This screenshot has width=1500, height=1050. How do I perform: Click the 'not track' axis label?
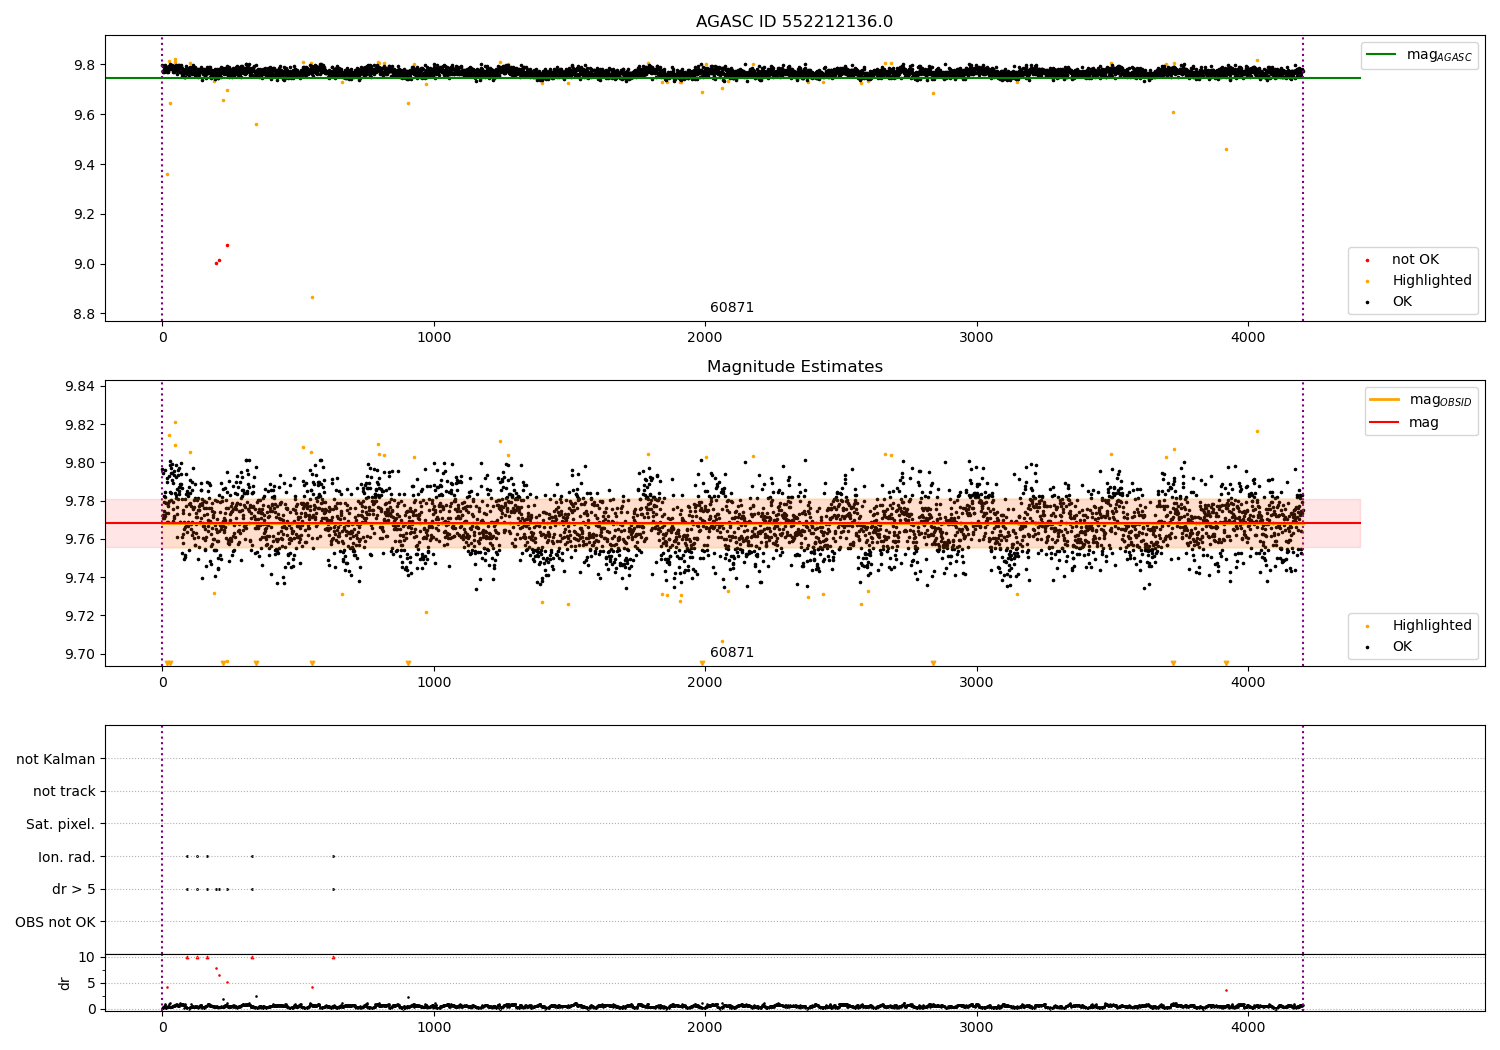tap(64, 792)
